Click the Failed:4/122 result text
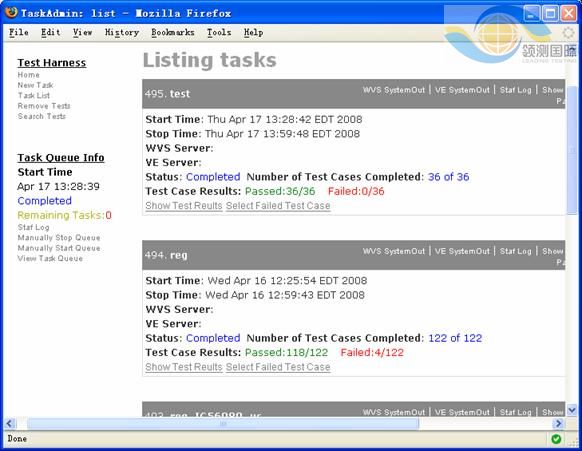 tap(372, 353)
